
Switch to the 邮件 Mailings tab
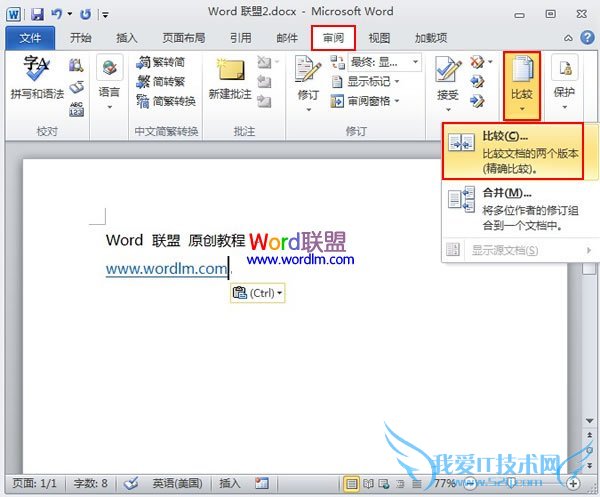coord(287,38)
